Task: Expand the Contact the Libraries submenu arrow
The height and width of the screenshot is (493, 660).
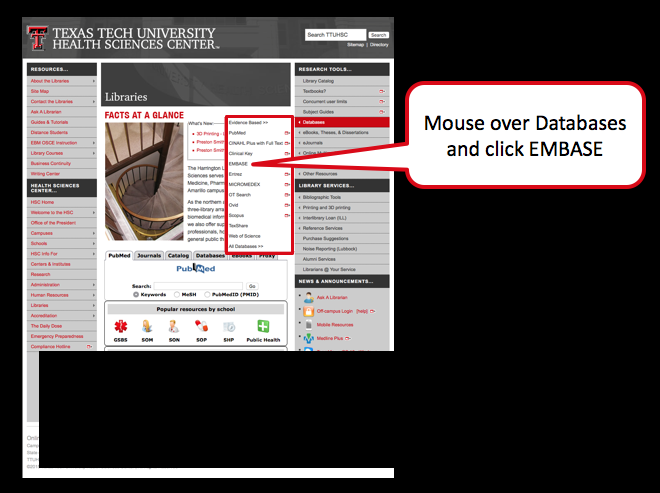Action: coord(93,101)
